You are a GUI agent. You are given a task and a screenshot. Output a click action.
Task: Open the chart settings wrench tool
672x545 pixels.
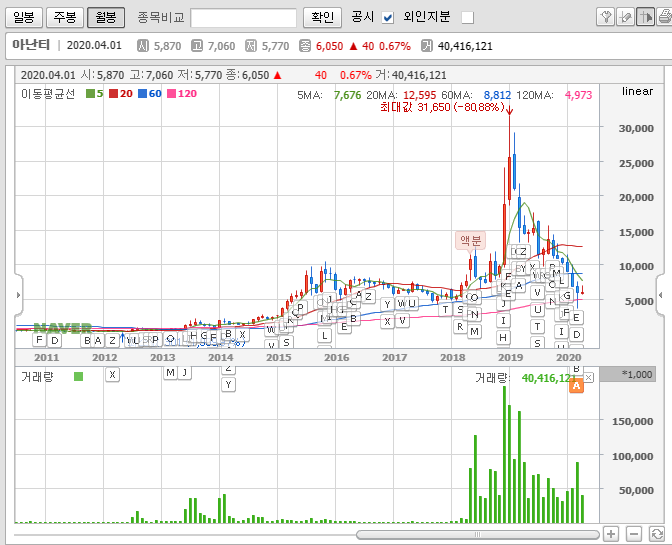[x=606, y=17]
